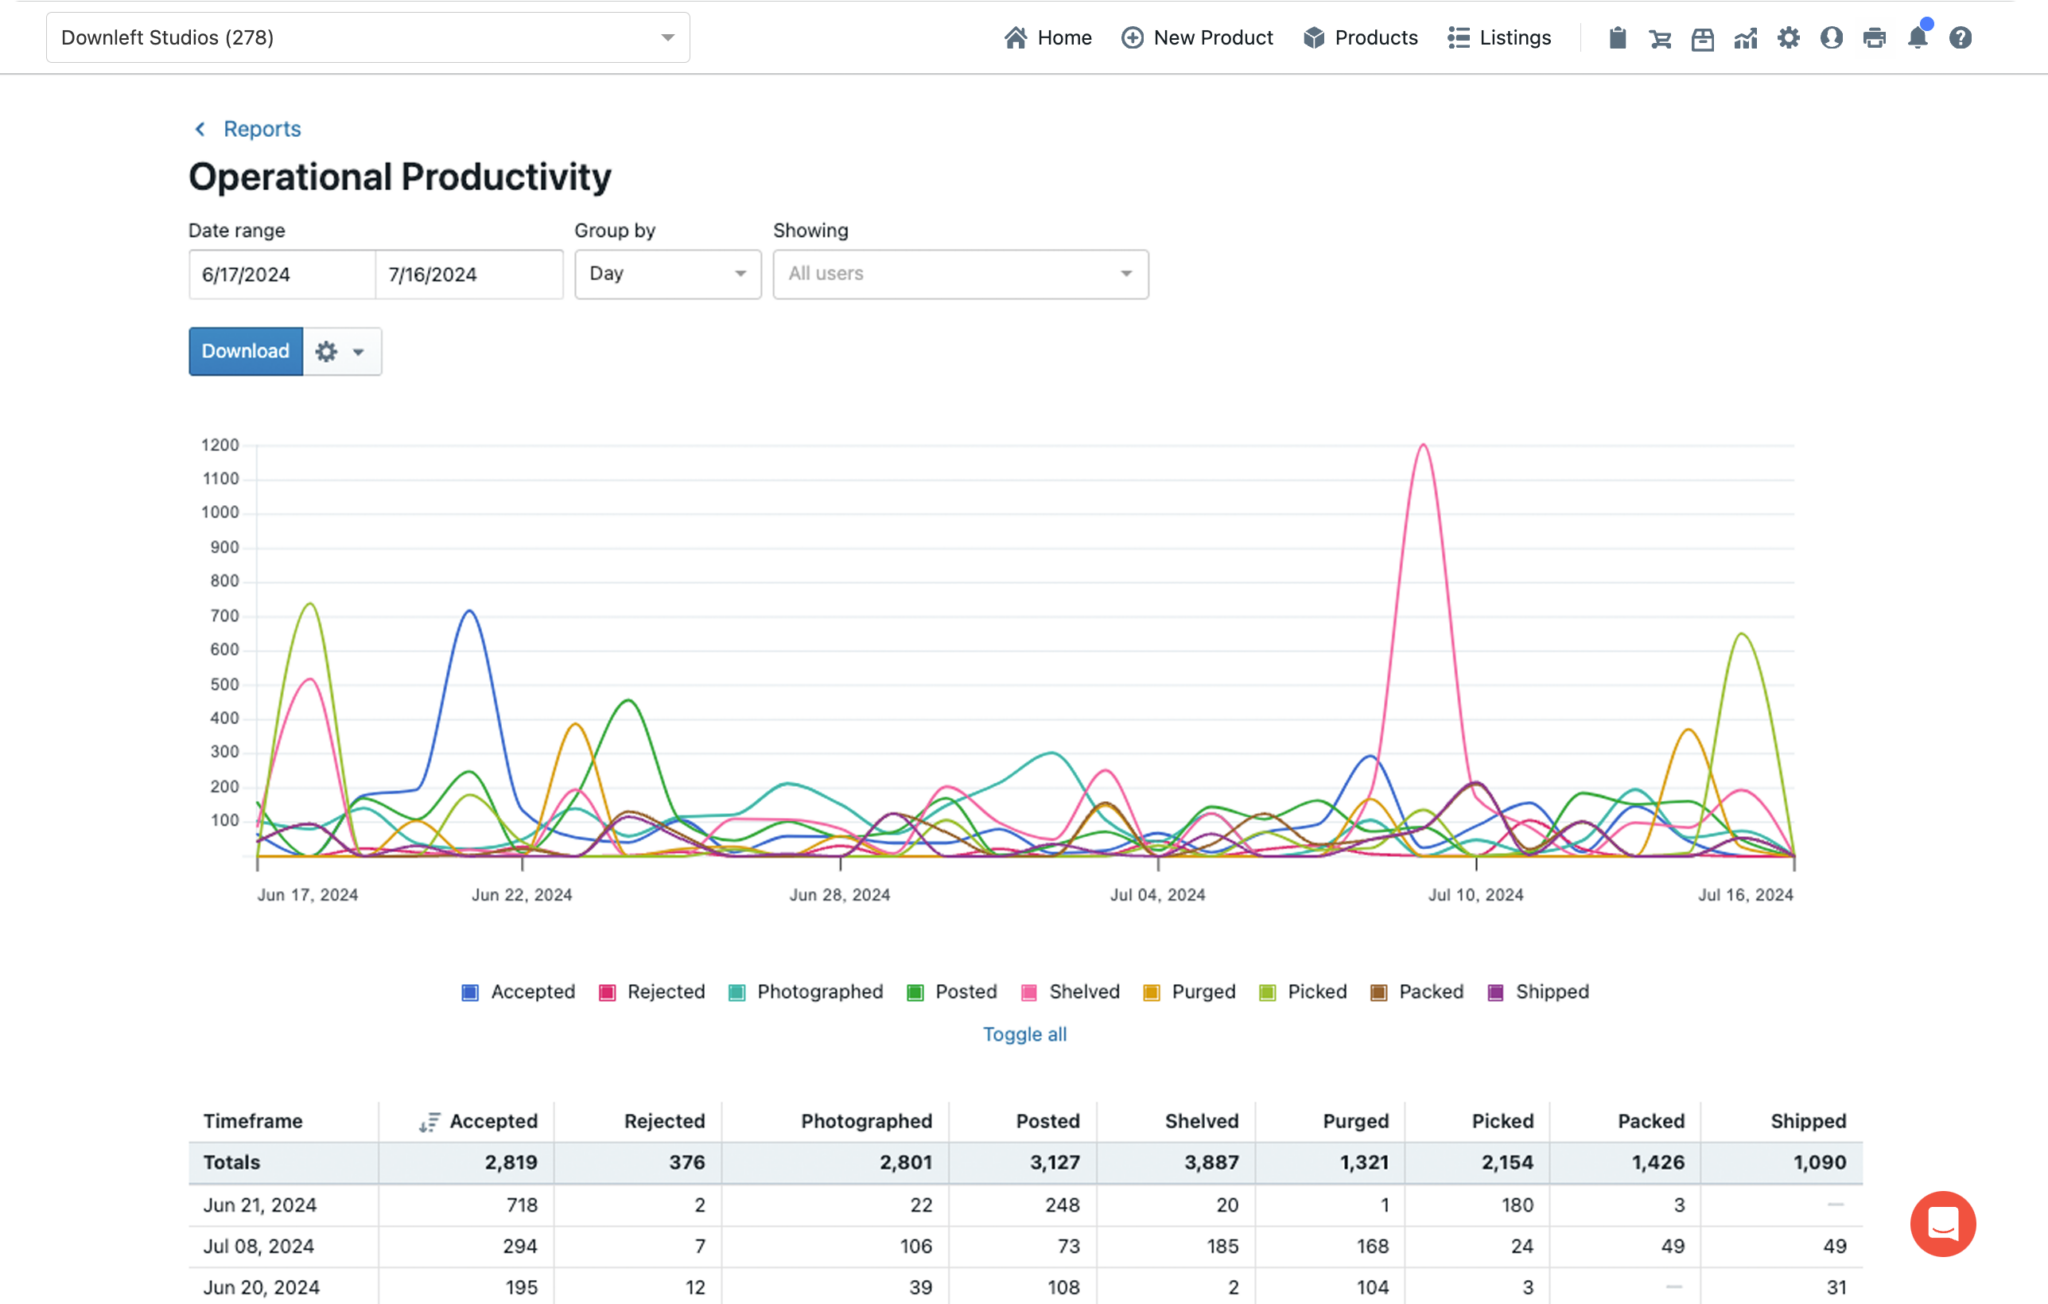Open the shopping cart orders icon
Image resolution: width=2048 pixels, height=1304 pixels.
click(1660, 37)
